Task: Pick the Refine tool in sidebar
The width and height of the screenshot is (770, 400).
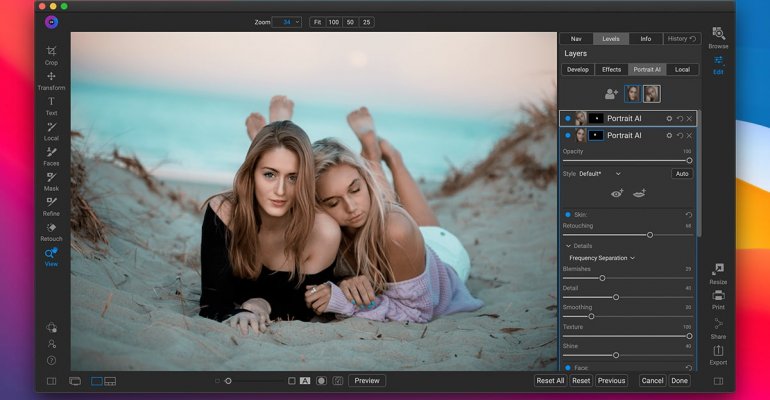Action: [x=51, y=203]
